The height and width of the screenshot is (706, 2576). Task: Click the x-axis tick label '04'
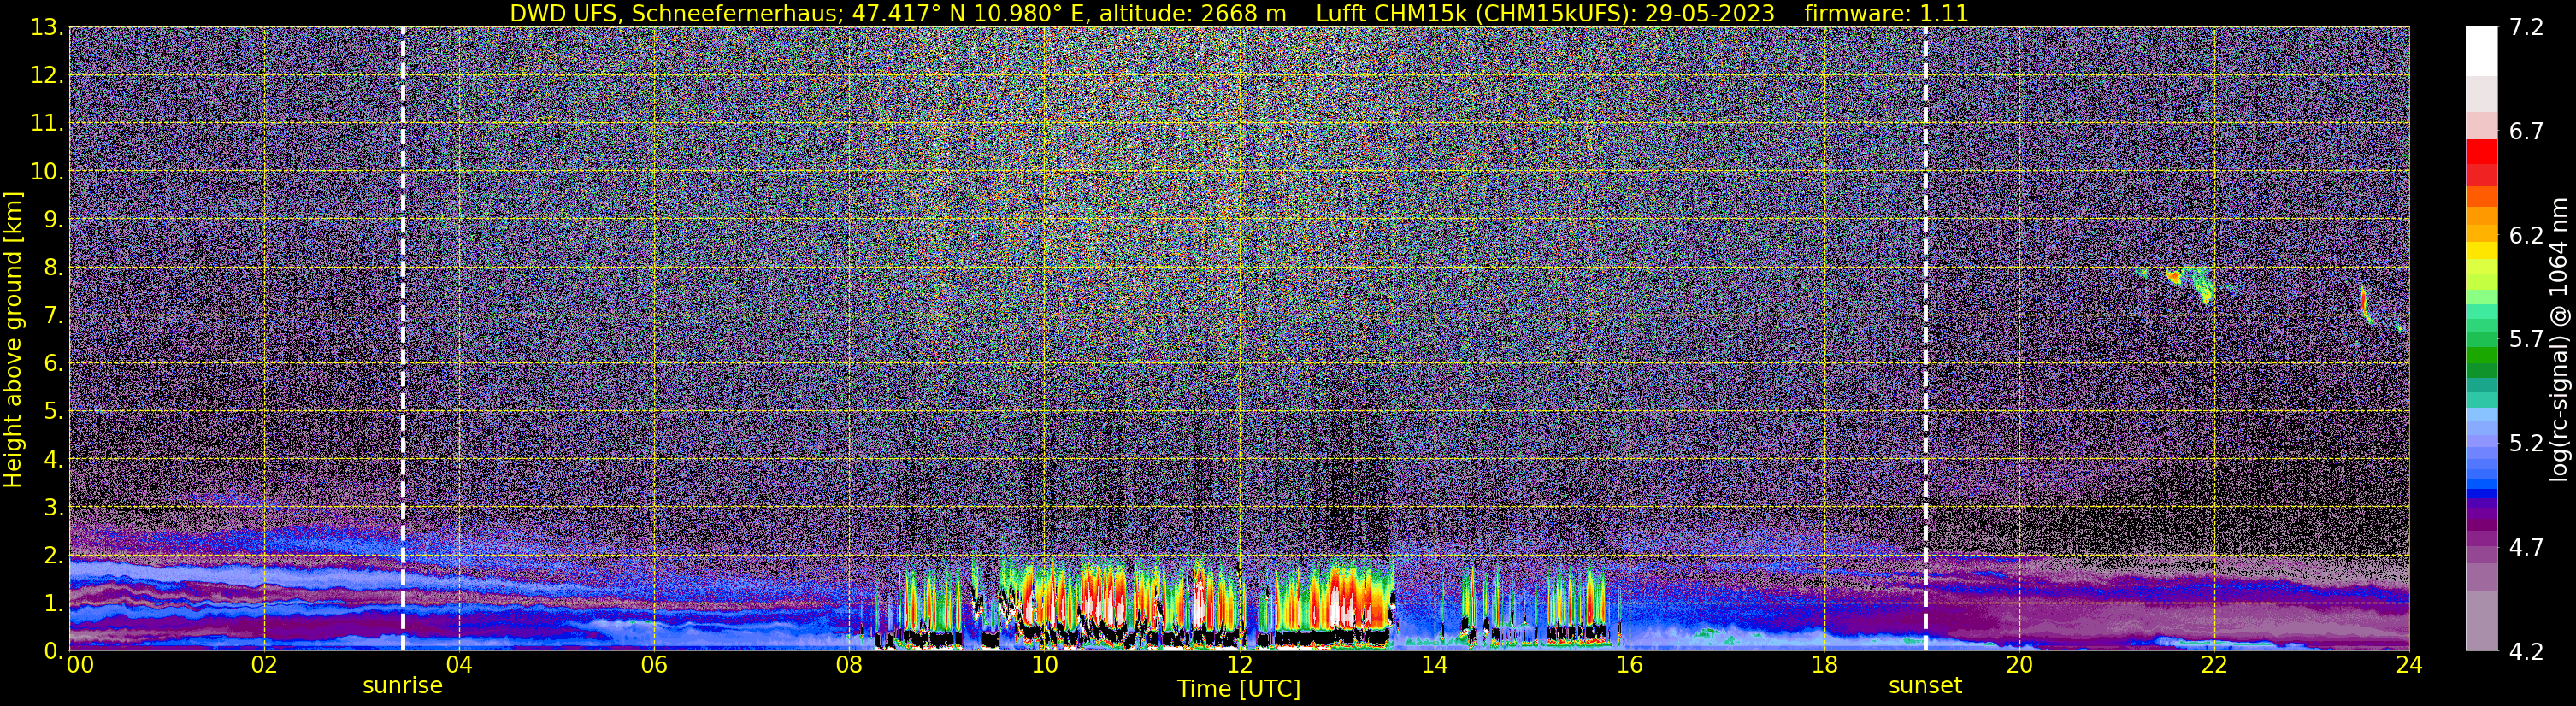(x=459, y=665)
